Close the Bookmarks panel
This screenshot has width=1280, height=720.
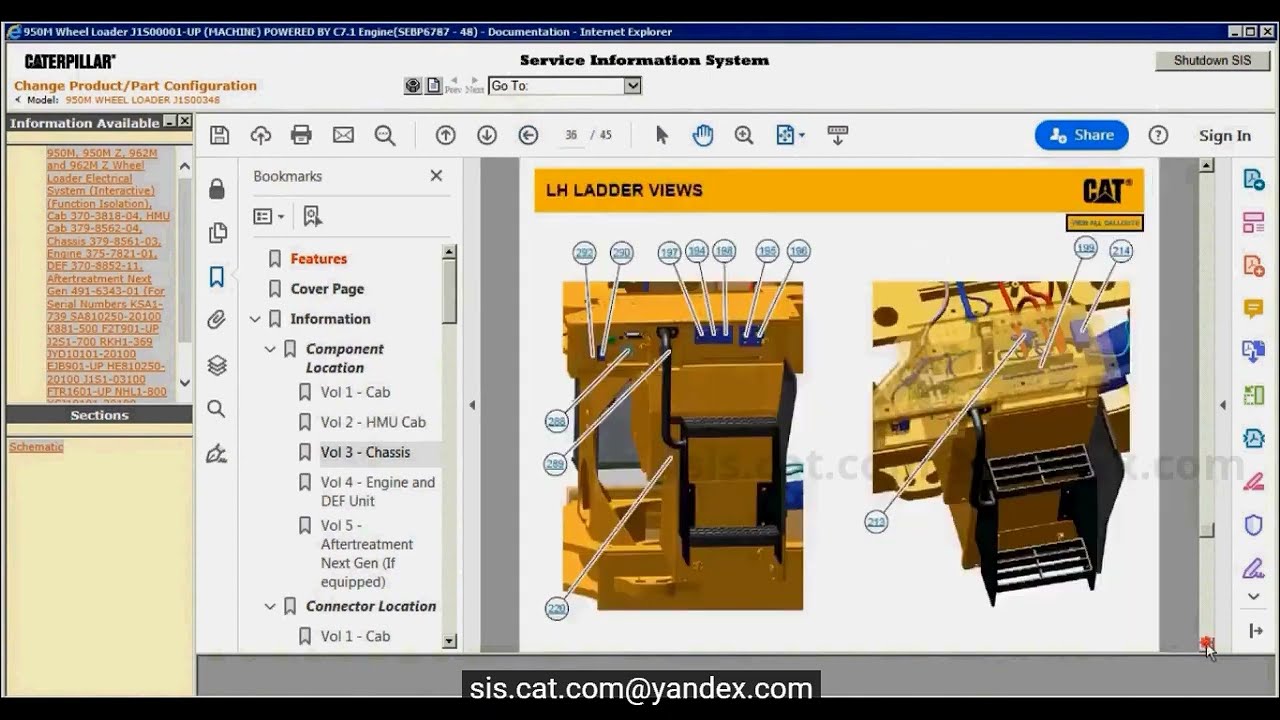point(436,176)
